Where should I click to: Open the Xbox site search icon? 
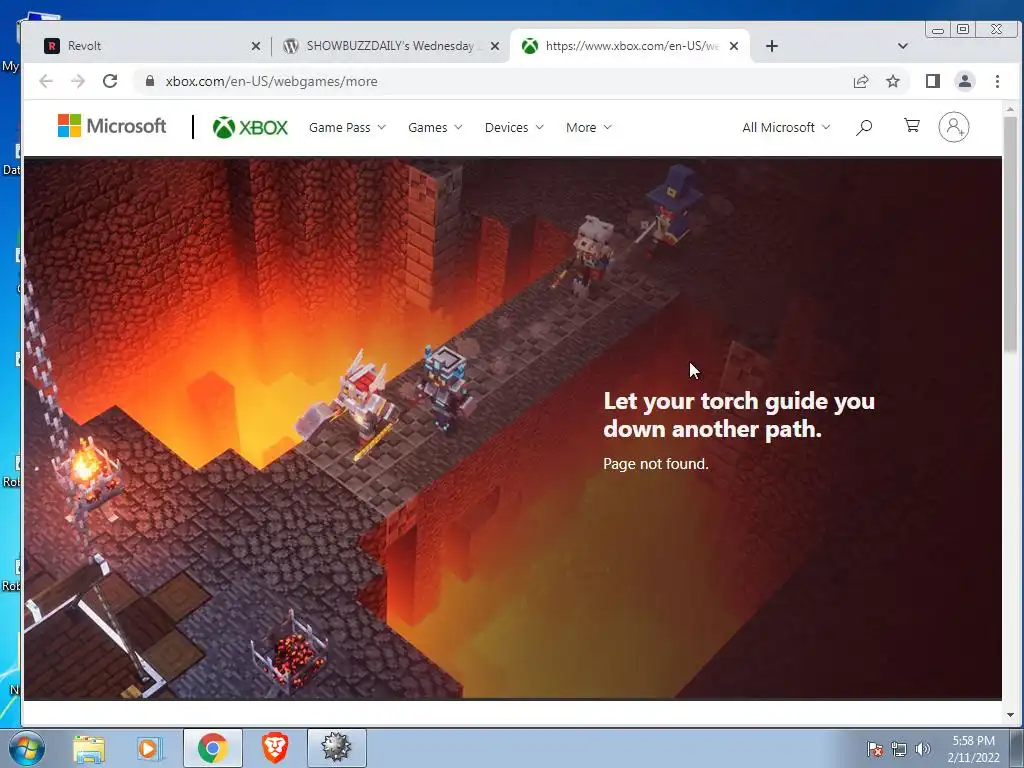pyautogui.click(x=864, y=127)
